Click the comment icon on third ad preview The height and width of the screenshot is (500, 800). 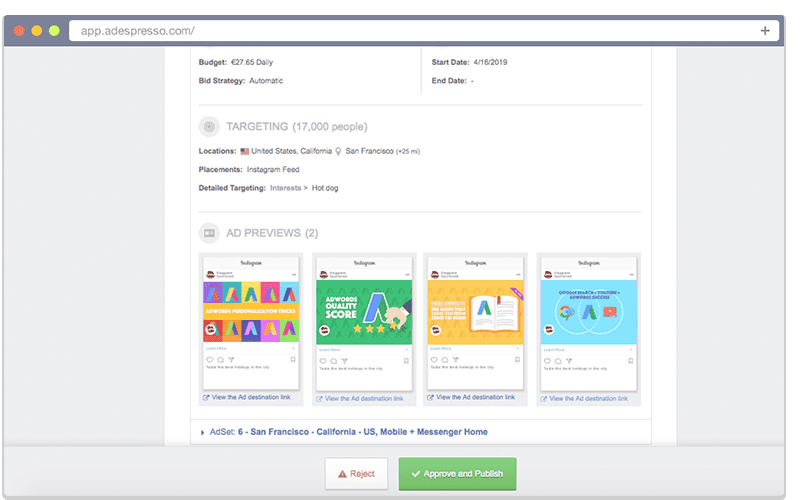pyautogui.click(x=444, y=359)
